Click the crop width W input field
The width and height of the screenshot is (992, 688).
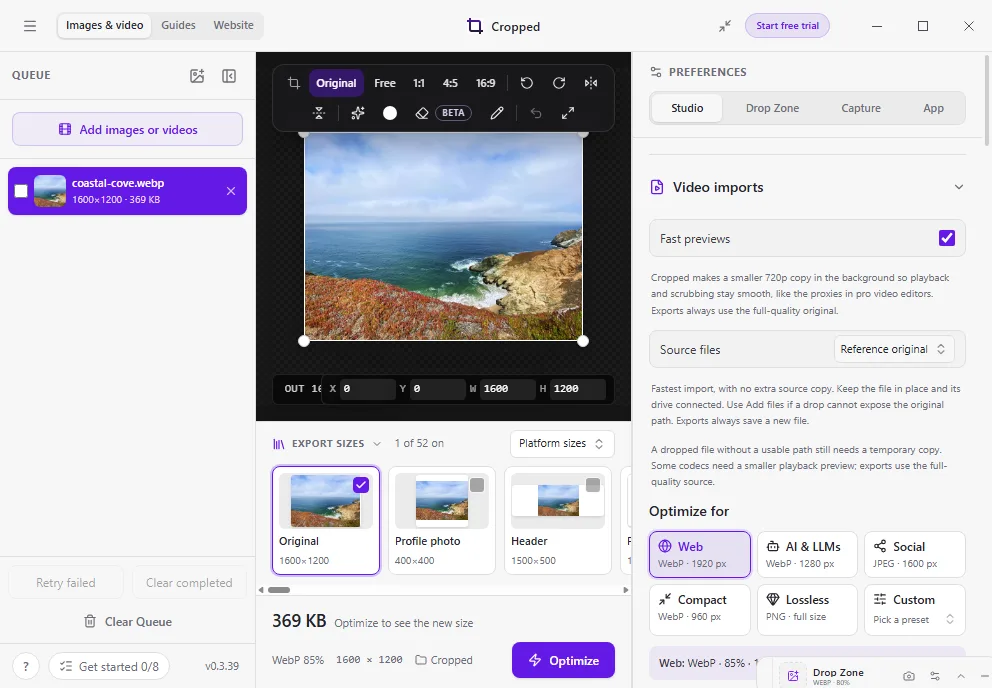[x=509, y=389]
